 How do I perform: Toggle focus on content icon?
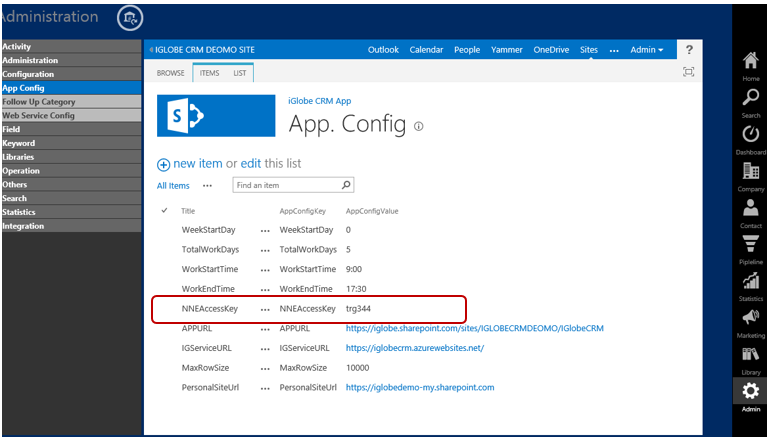[688, 72]
